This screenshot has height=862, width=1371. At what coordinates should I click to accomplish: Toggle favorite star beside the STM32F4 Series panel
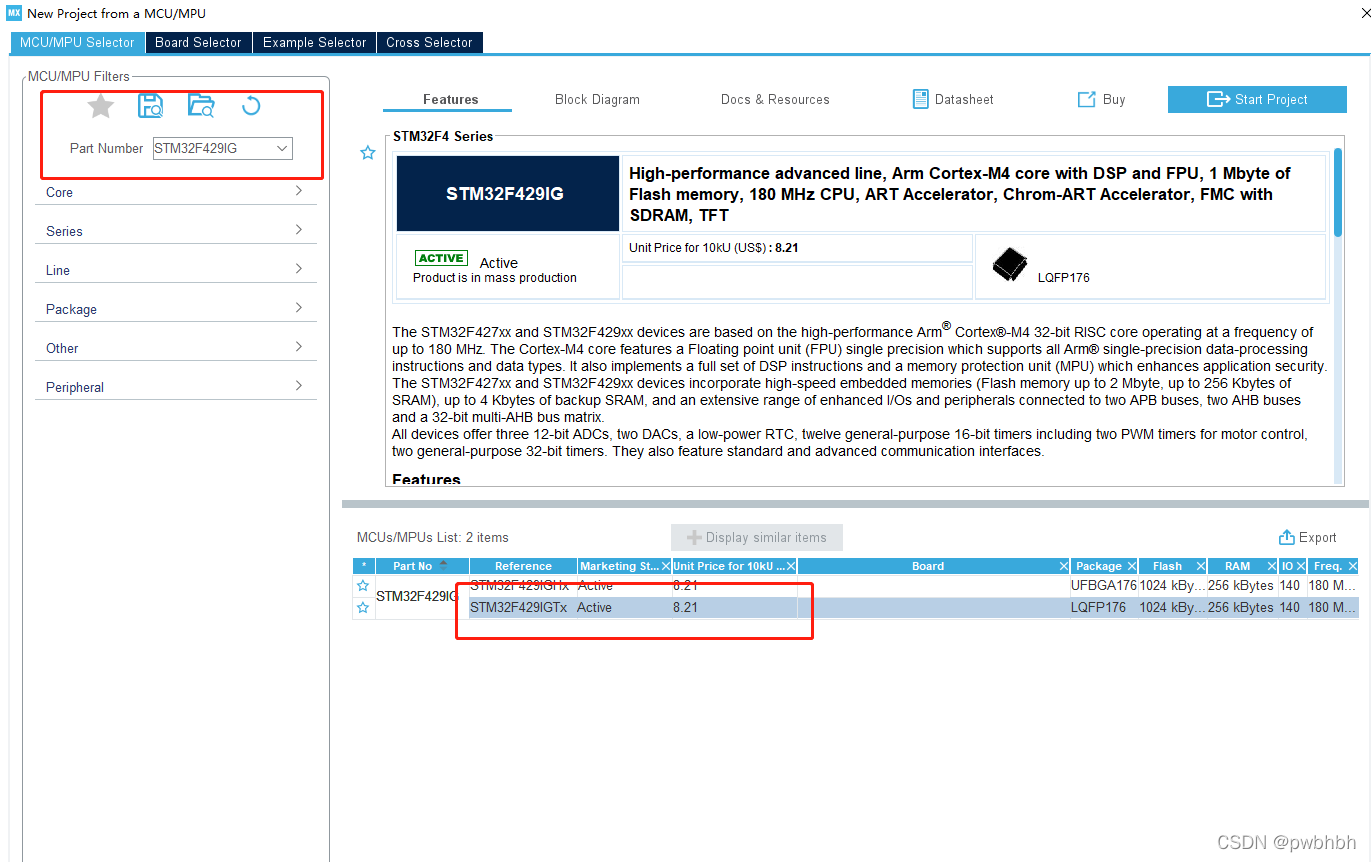pyautogui.click(x=368, y=153)
